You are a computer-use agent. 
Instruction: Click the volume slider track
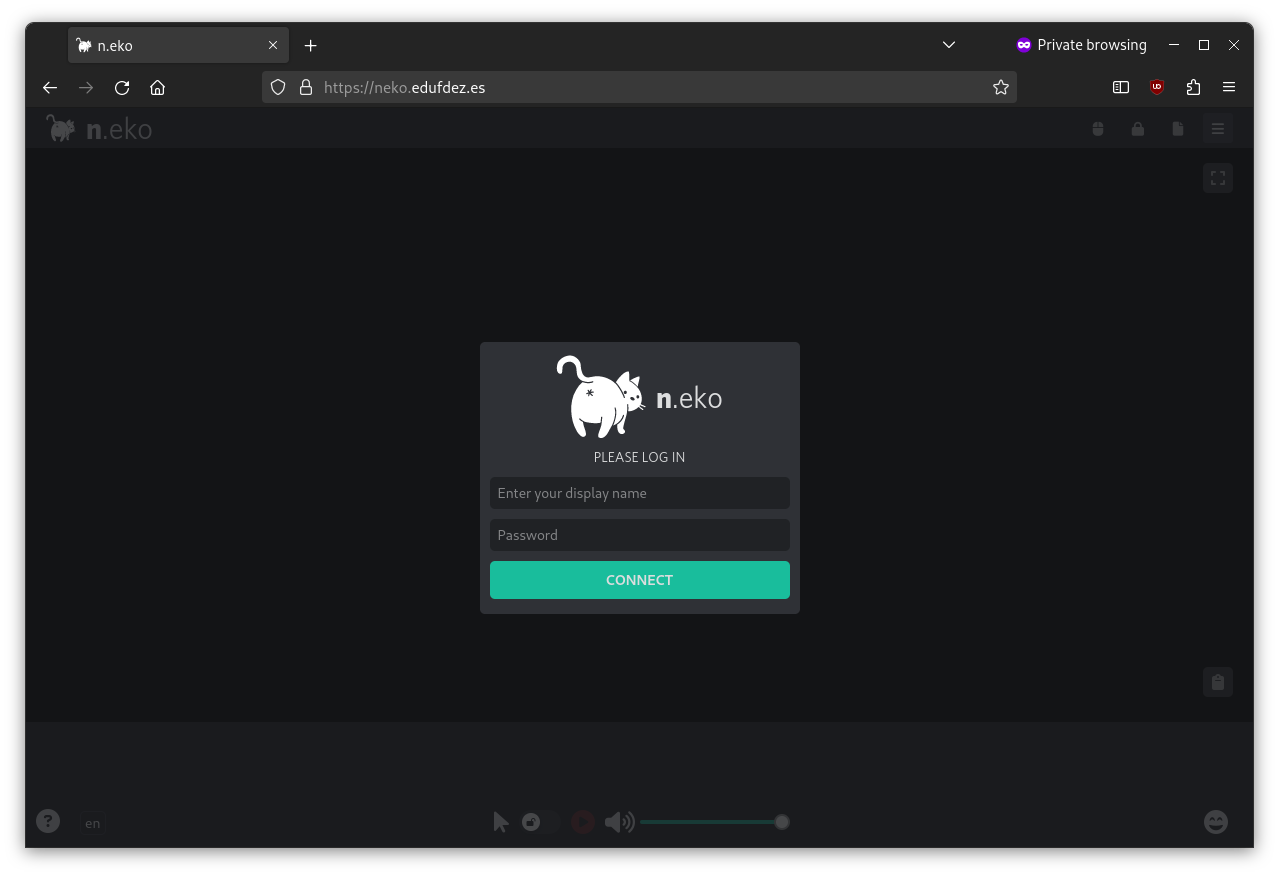710,822
